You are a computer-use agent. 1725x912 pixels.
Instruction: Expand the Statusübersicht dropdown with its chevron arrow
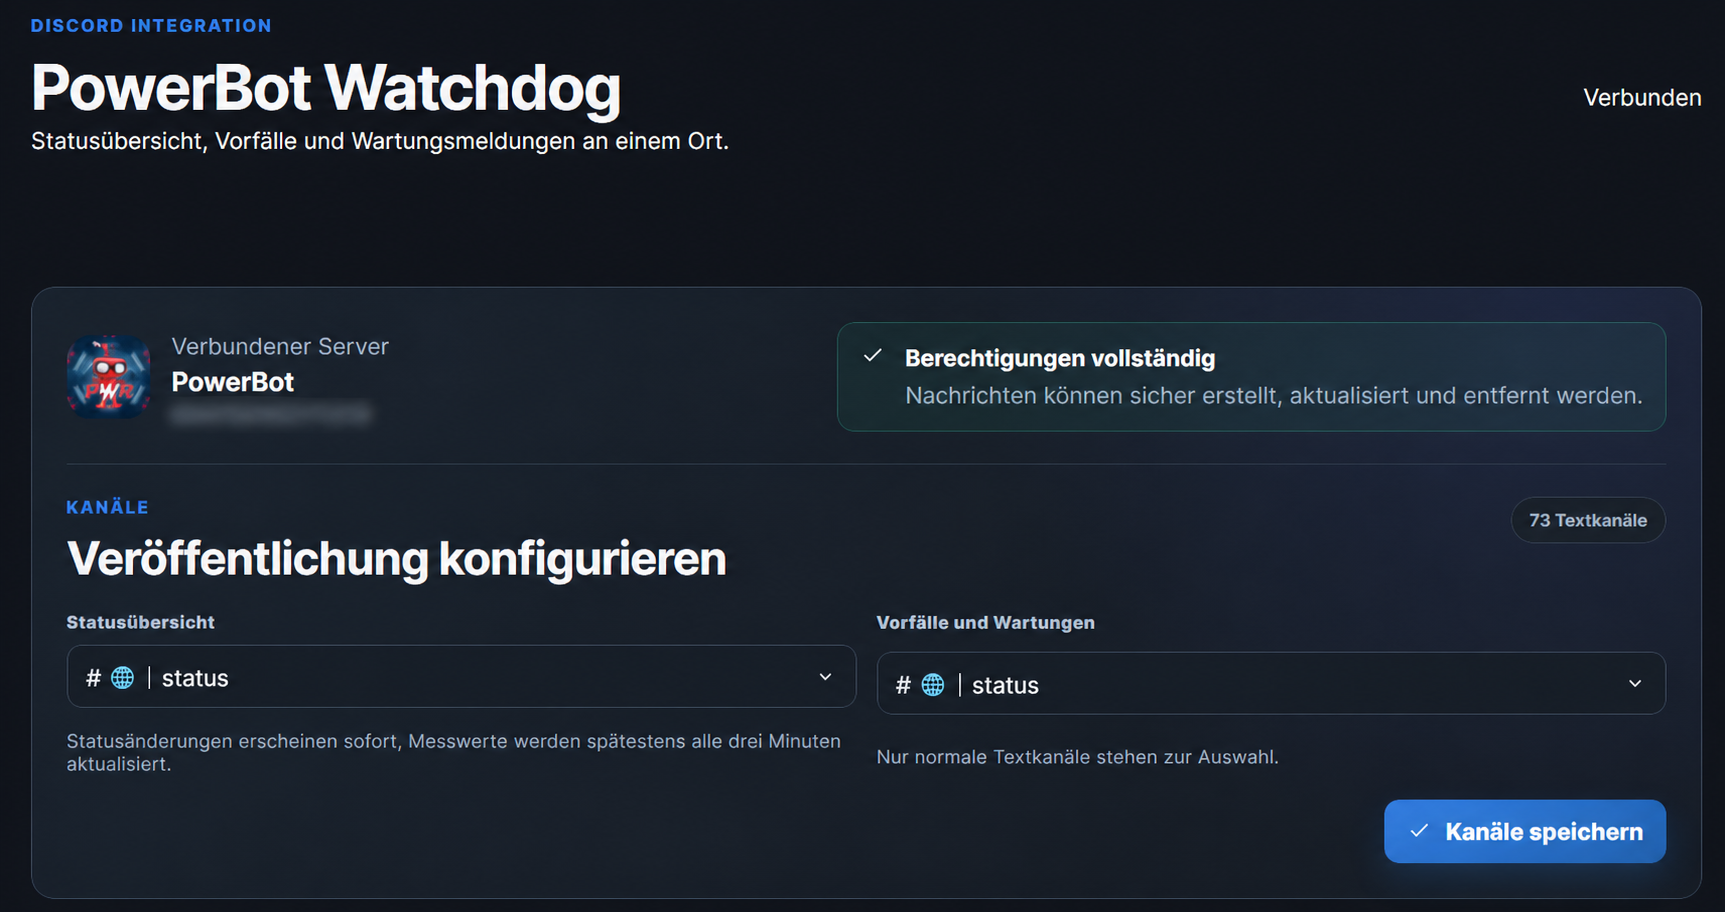[x=825, y=677]
